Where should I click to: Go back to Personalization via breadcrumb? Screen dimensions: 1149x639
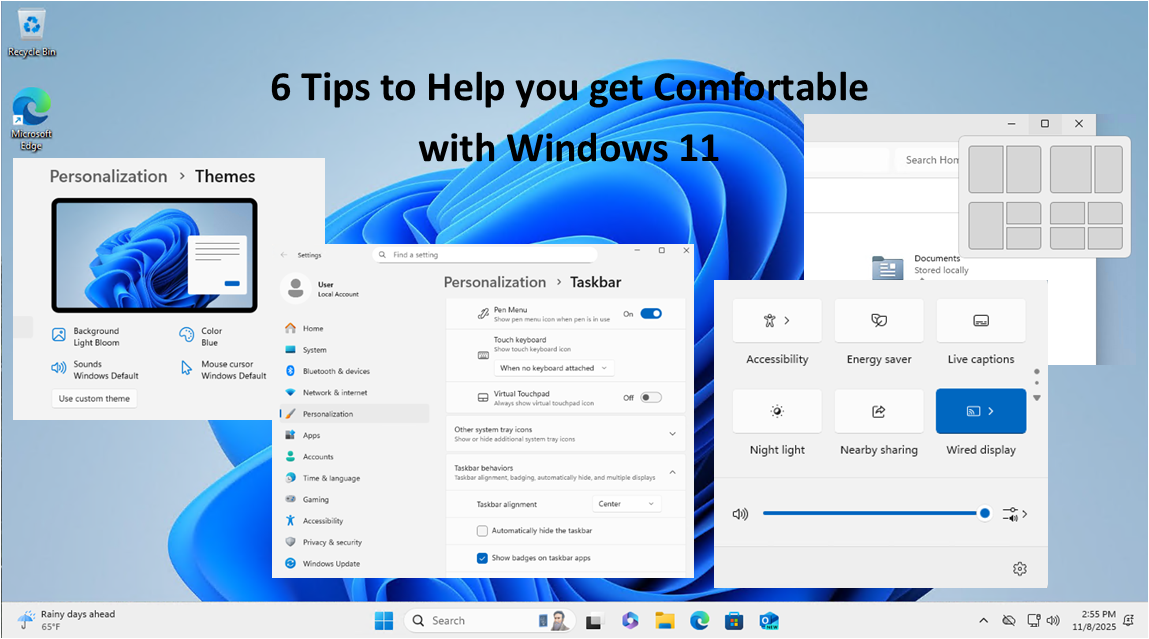coord(494,282)
